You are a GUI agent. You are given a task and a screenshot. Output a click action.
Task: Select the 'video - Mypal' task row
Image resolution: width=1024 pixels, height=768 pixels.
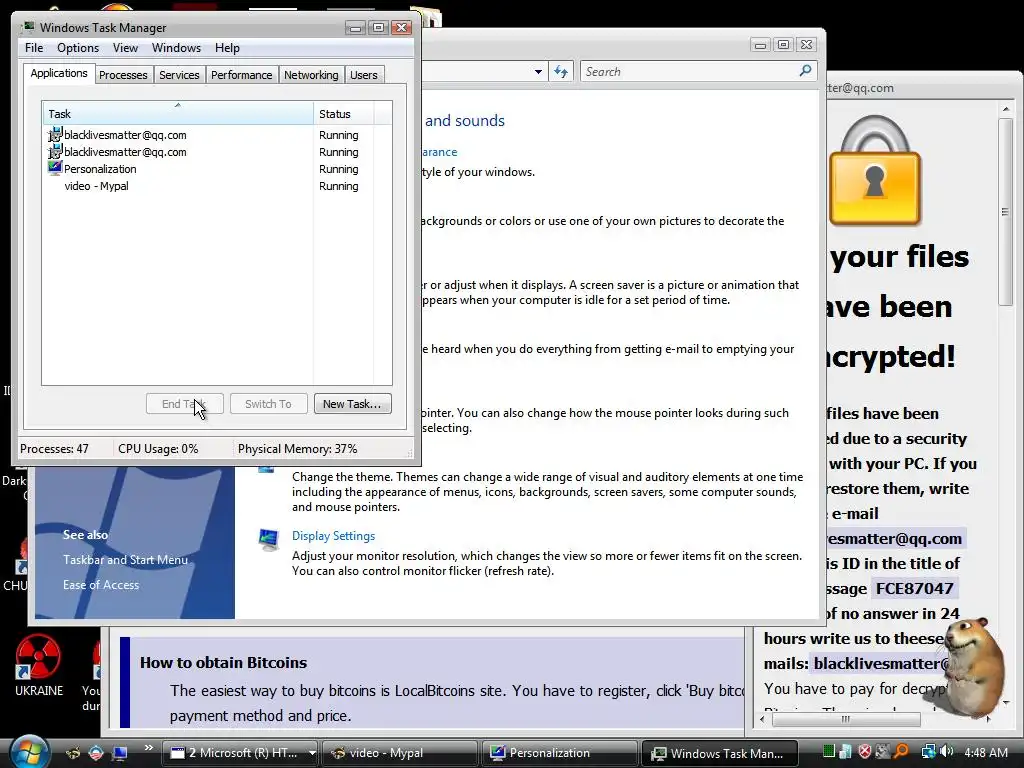coord(217,186)
